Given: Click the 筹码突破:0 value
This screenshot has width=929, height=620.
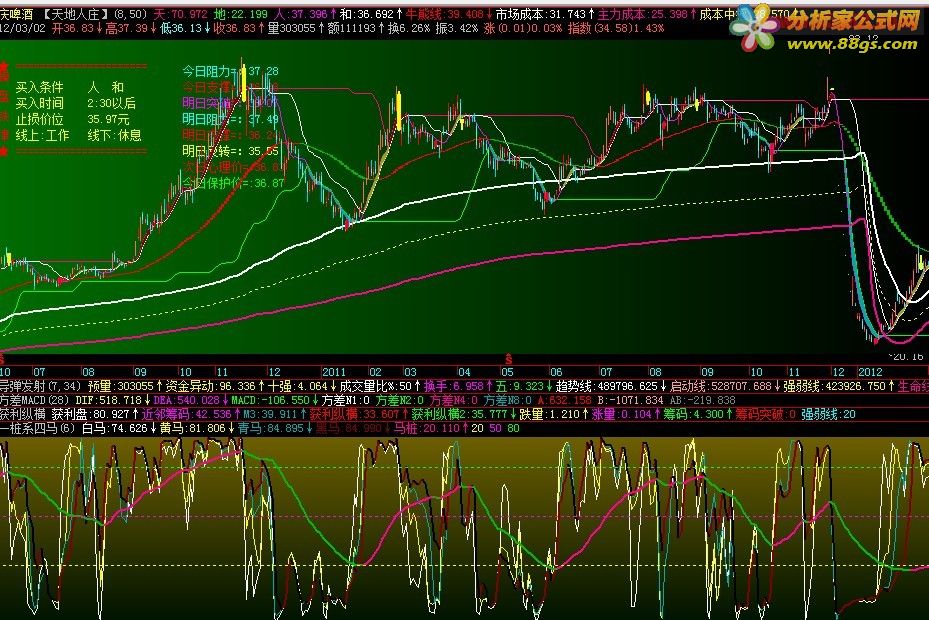Looking at the screenshot, I should (x=765, y=414).
